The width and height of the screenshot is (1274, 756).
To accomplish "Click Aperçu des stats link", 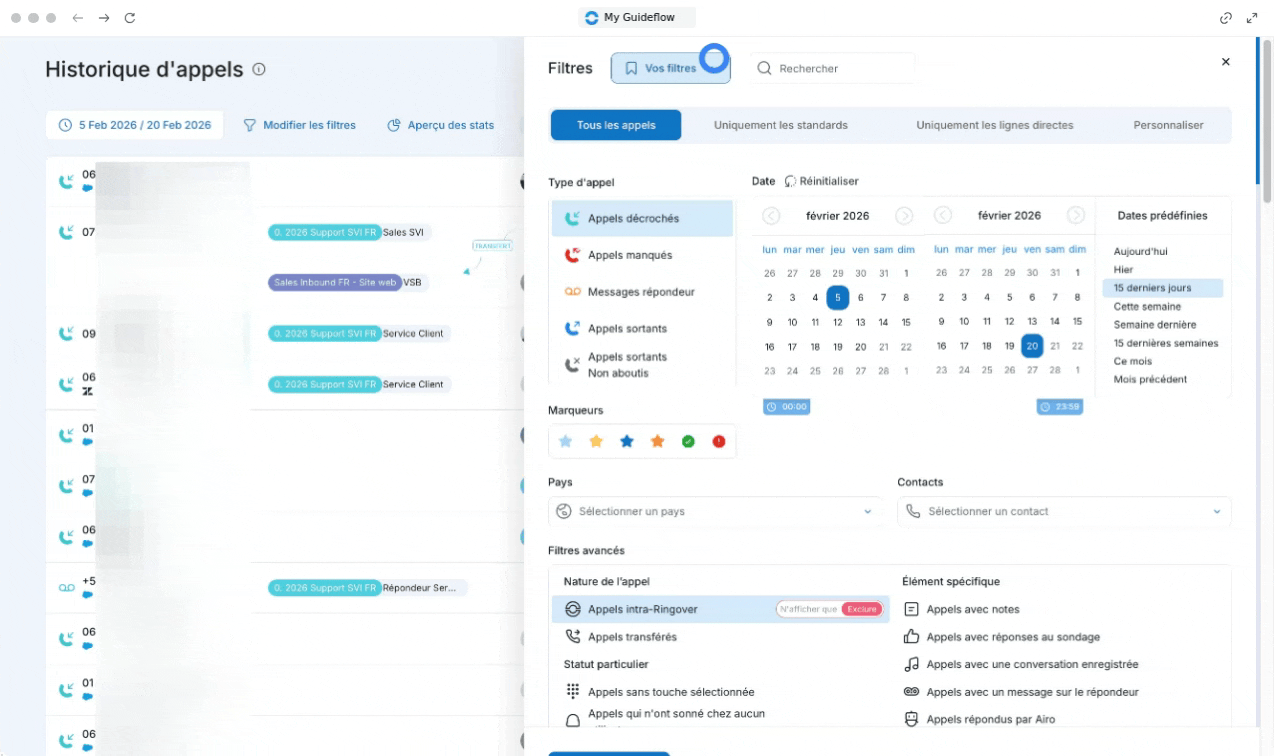I will click(440, 125).
